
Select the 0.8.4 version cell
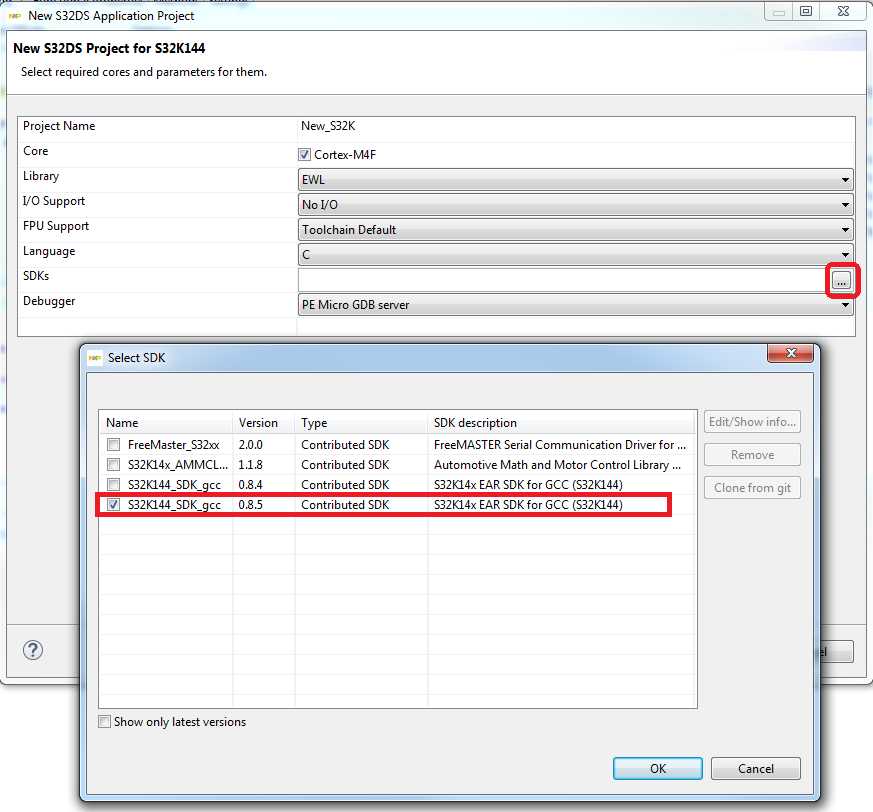pyautogui.click(x=251, y=485)
